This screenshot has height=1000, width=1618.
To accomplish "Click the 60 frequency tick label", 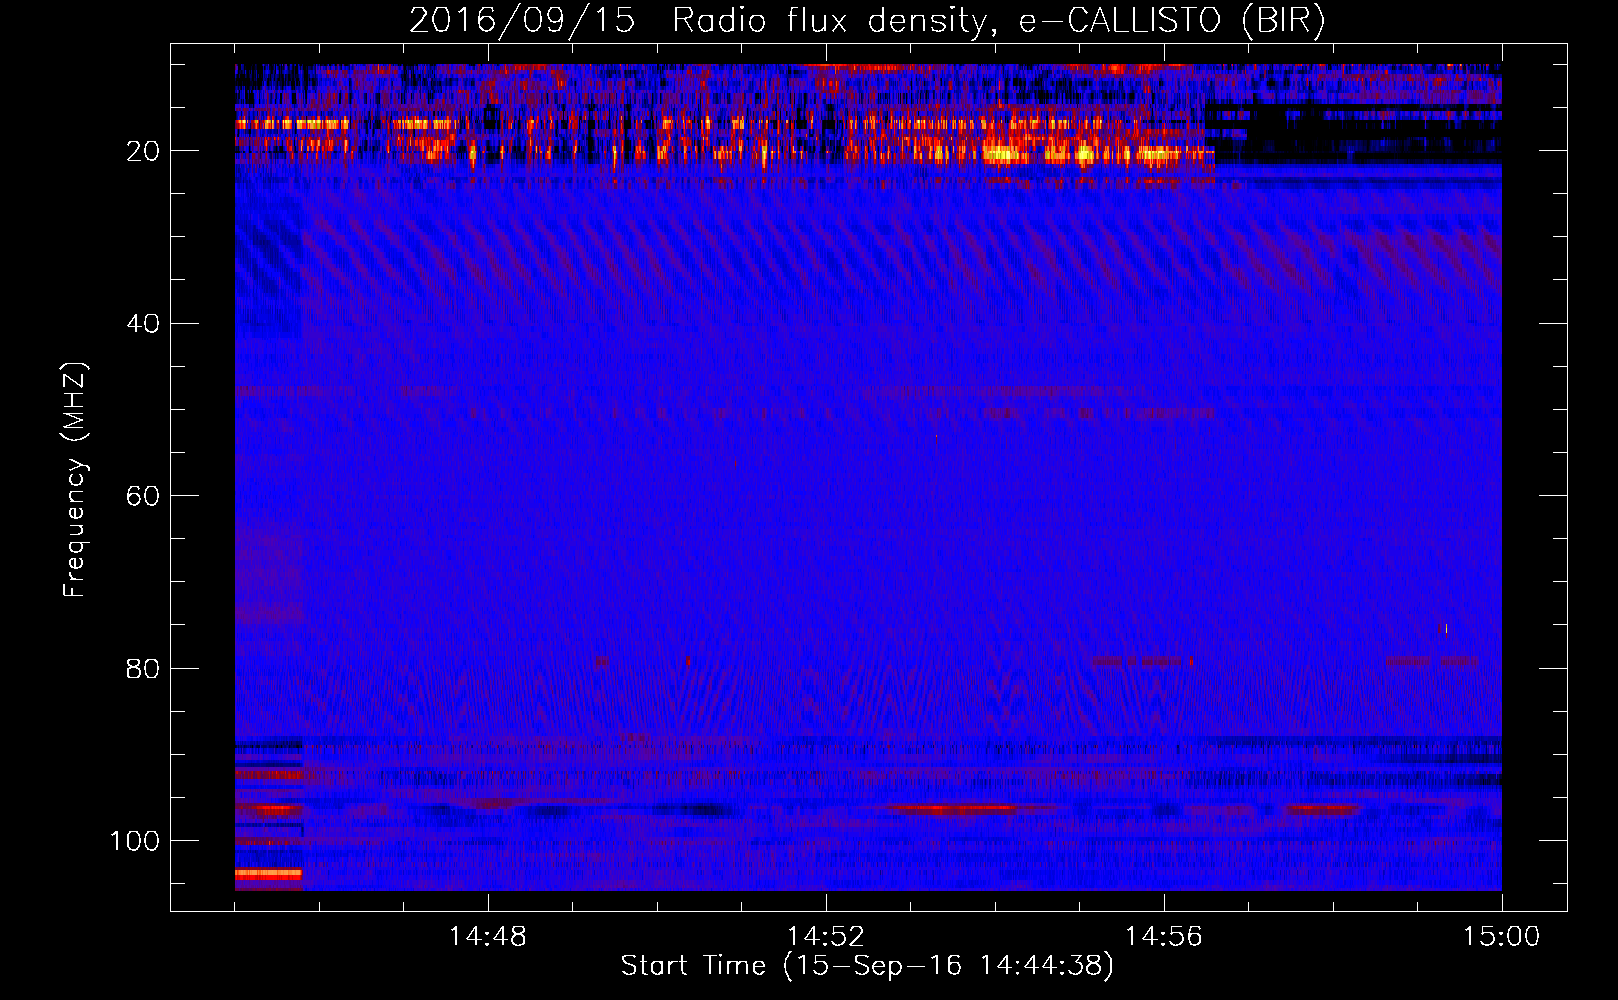I will tap(143, 497).
